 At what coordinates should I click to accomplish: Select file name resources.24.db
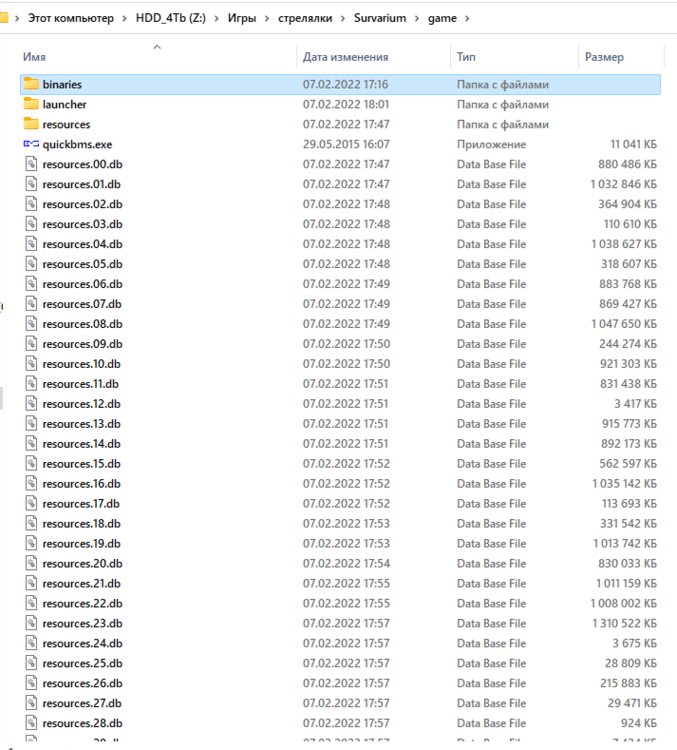click(82, 643)
